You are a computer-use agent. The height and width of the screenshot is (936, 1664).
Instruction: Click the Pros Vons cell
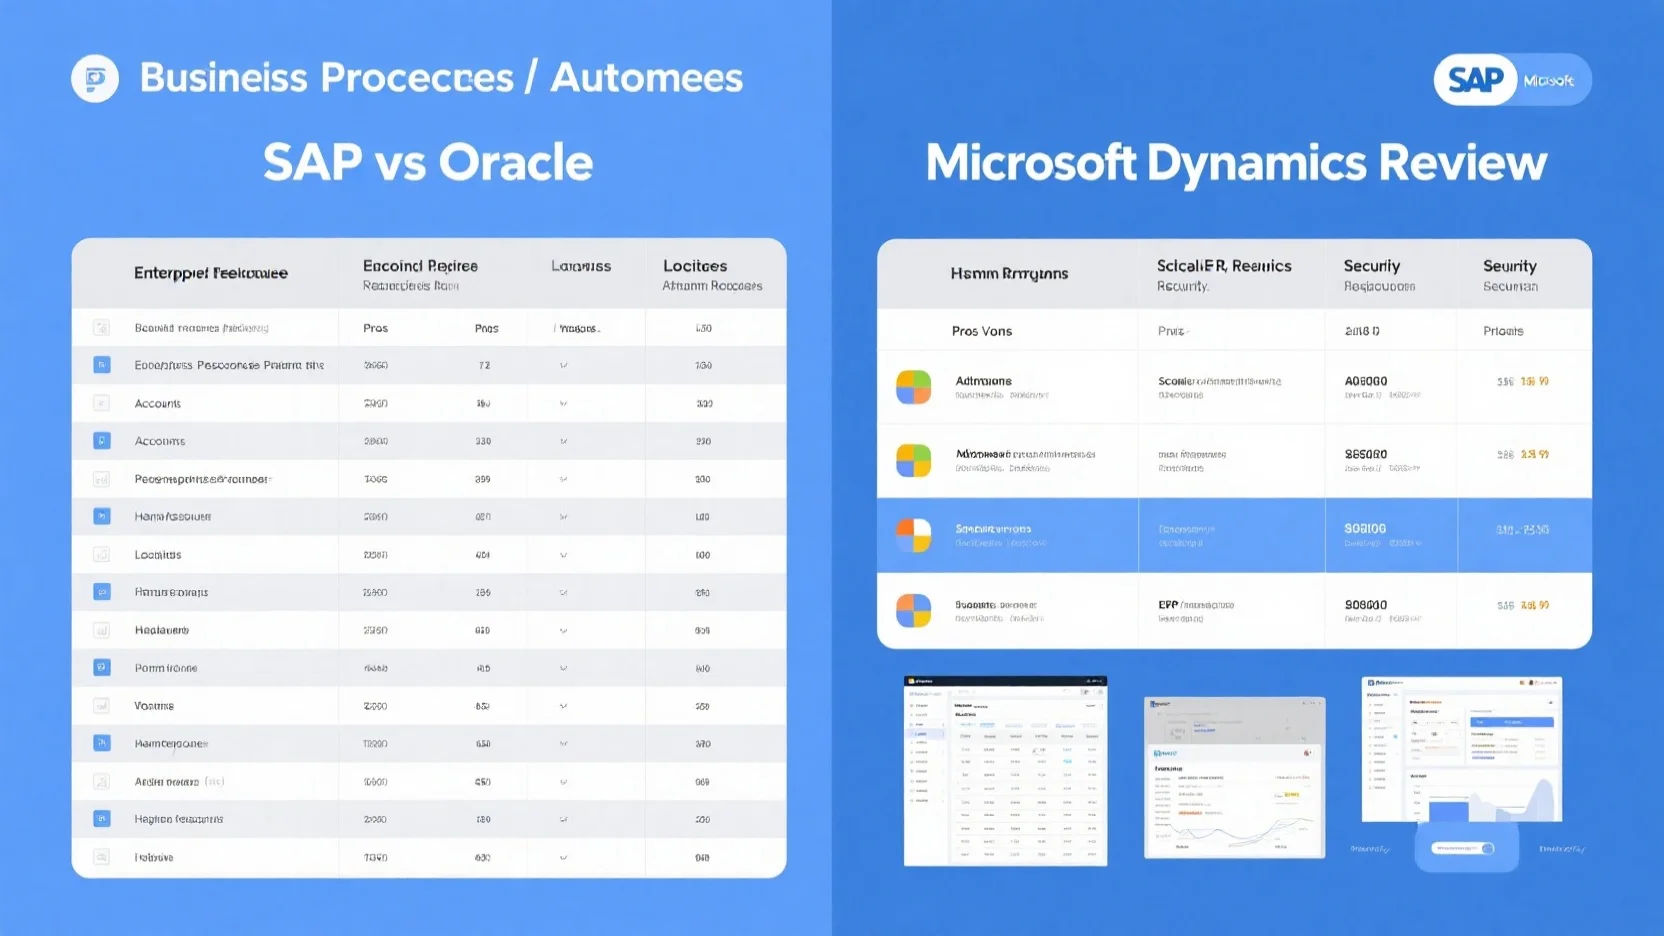(x=982, y=331)
